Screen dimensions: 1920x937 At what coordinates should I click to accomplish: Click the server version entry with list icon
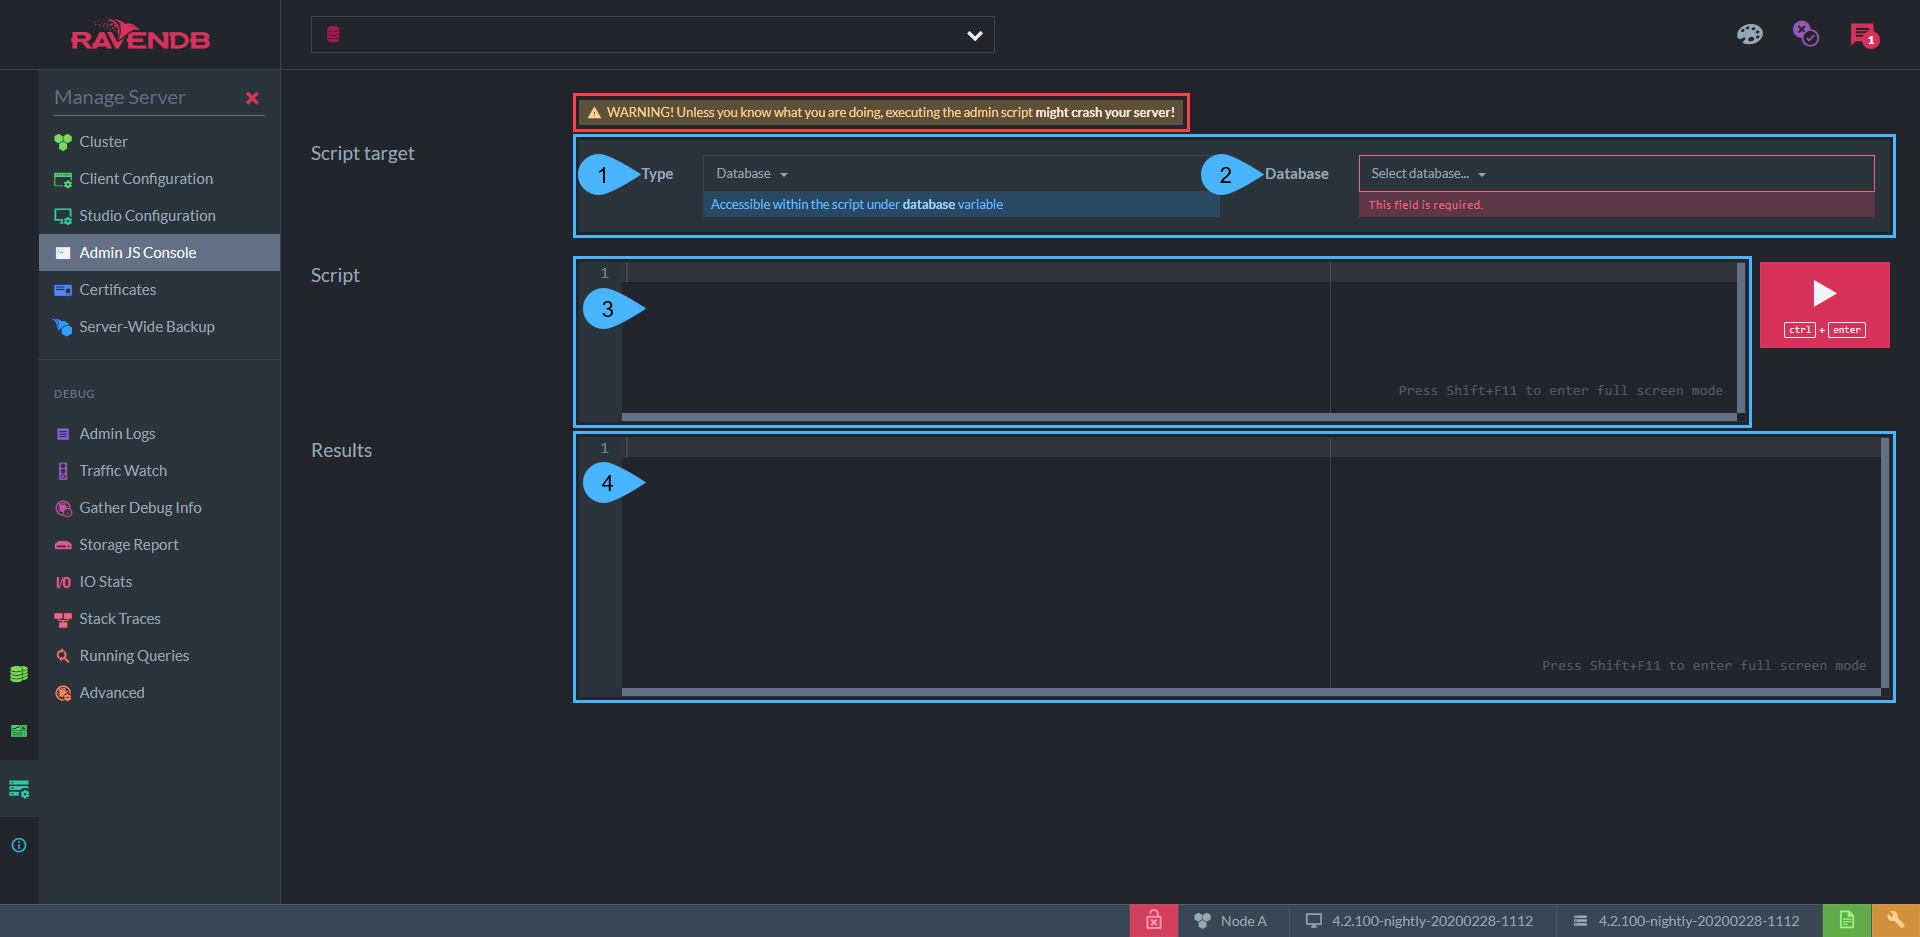pos(1688,921)
